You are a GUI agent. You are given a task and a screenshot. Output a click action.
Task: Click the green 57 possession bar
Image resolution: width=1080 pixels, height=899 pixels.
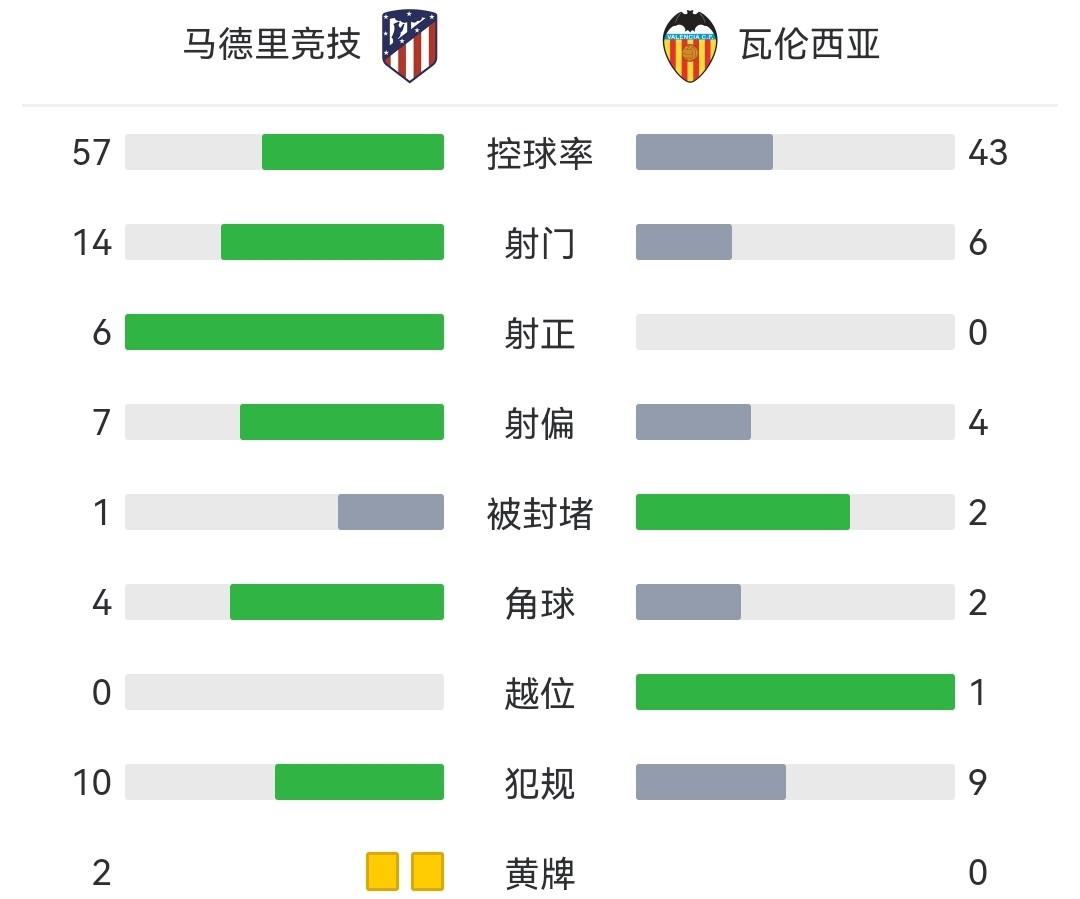point(353,152)
